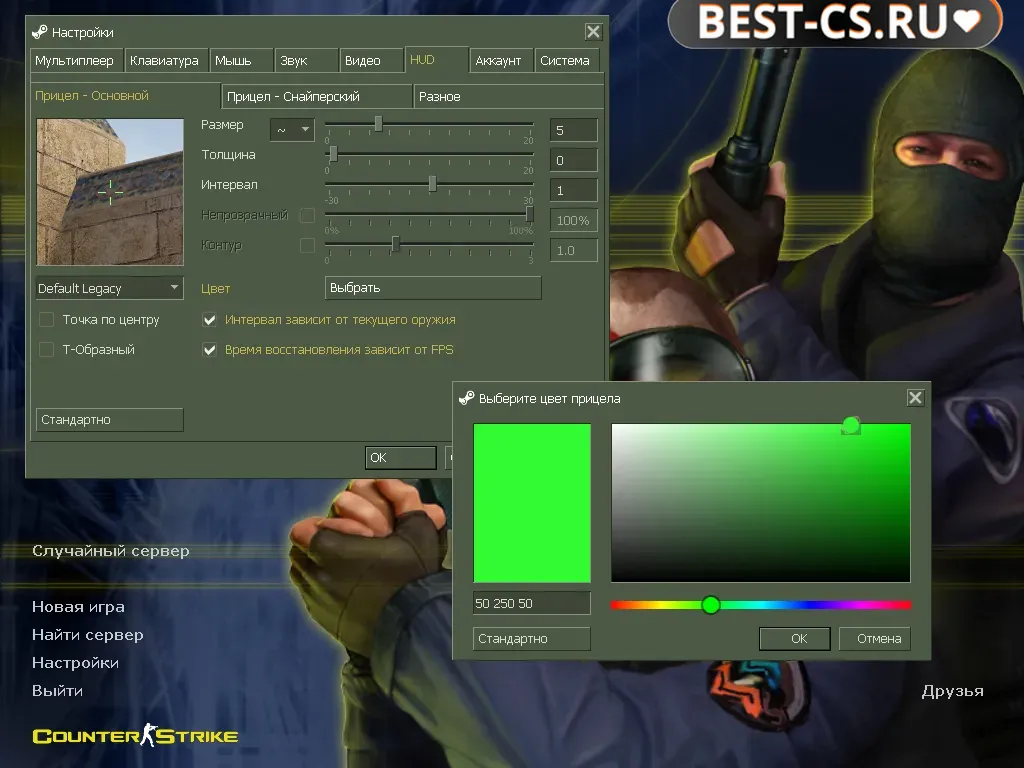The width and height of the screenshot is (1024, 768).
Task: Click the Толщина value field showing 0
Action: pos(573,160)
